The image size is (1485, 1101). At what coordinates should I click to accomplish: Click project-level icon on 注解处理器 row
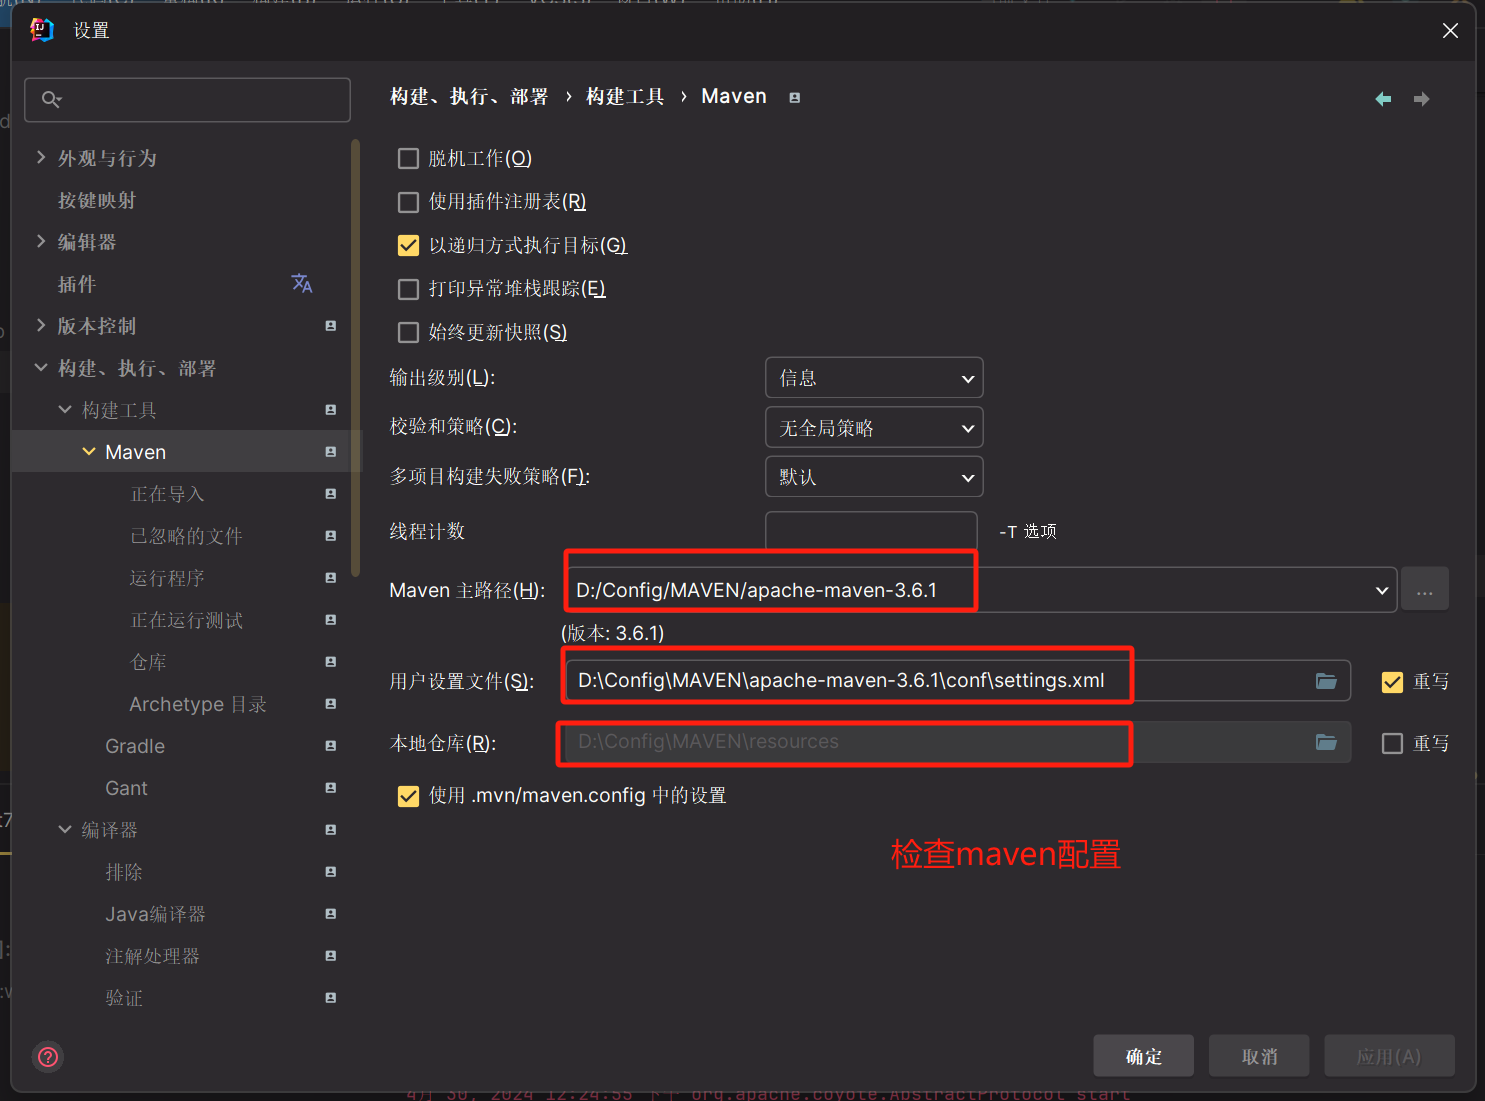pyautogui.click(x=331, y=956)
